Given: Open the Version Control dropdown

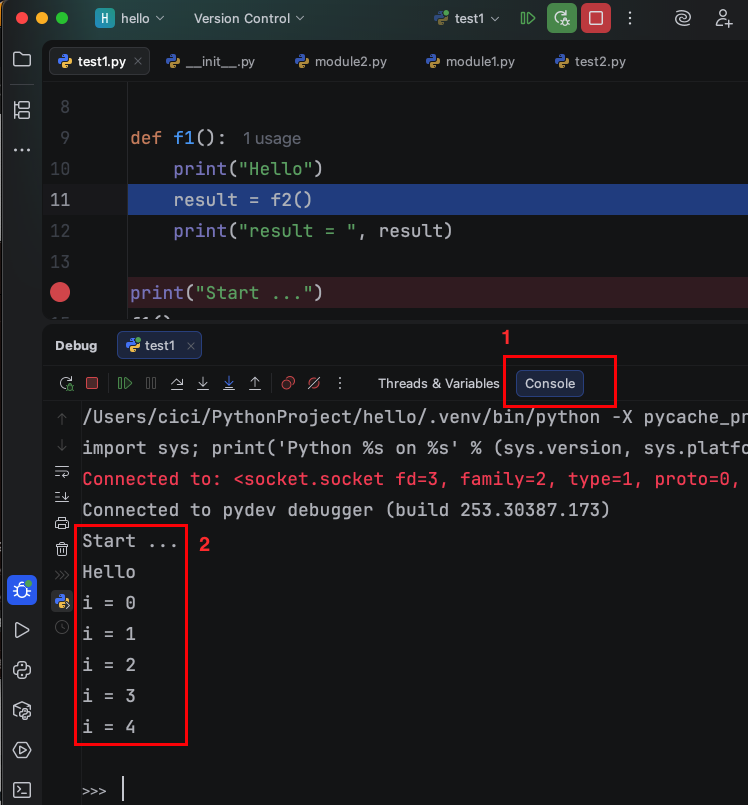Looking at the screenshot, I should click(x=248, y=18).
